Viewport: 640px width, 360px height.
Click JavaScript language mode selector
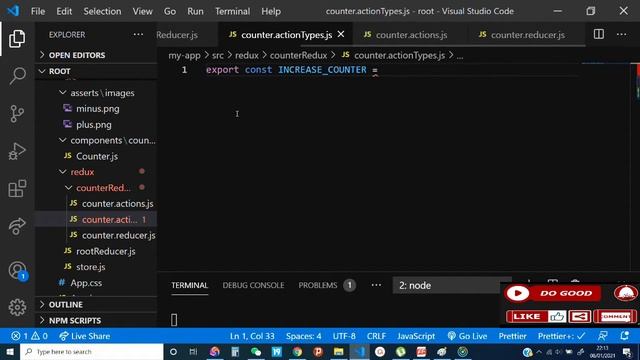(x=416, y=336)
